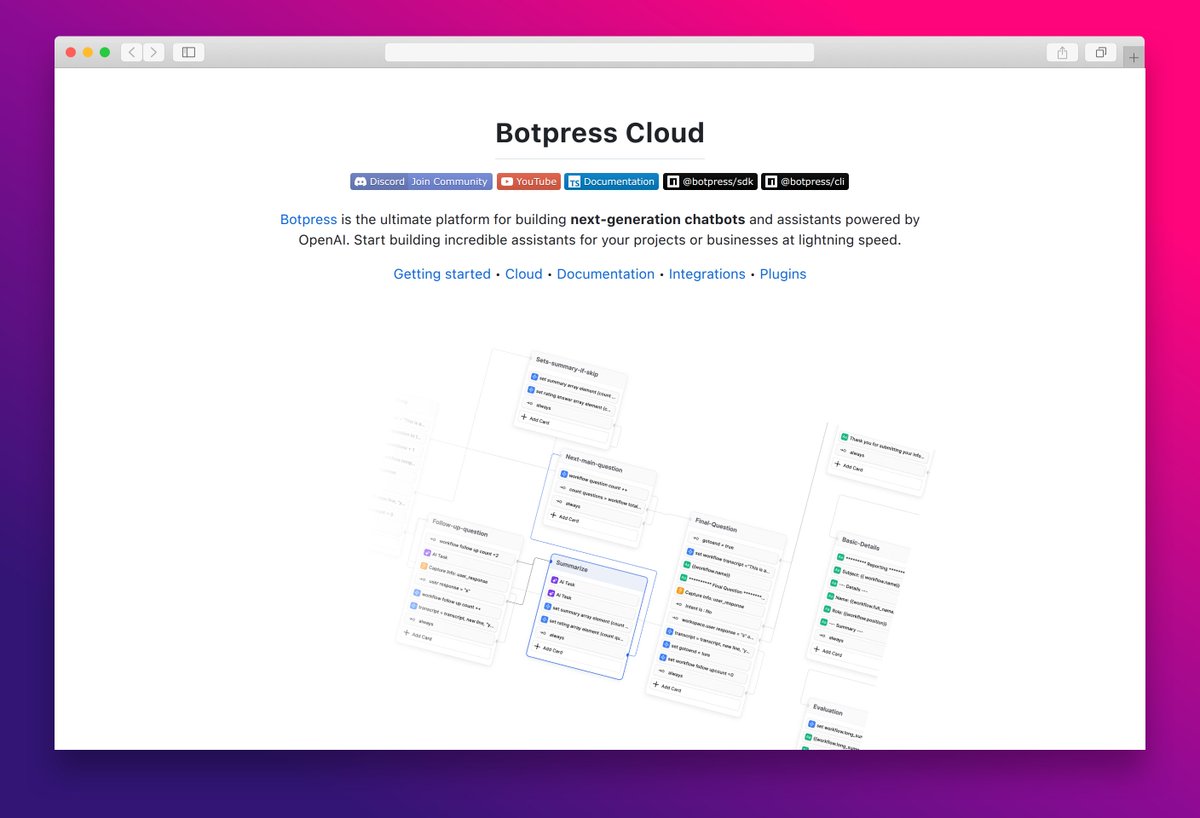Toggle the browser sidebar icon
This screenshot has width=1200, height=818.
[188, 52]
